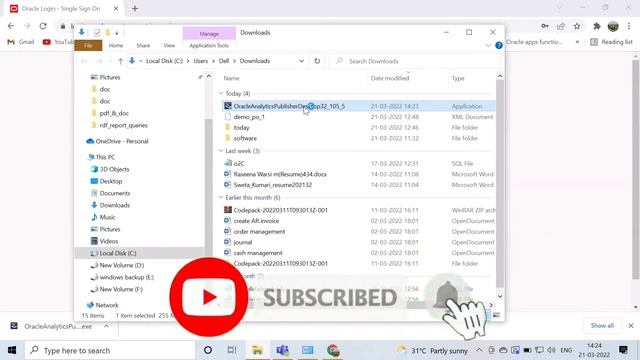640x360 pixels.
Task: Open Windows Start menu
Action: click(x=12, y=350)
